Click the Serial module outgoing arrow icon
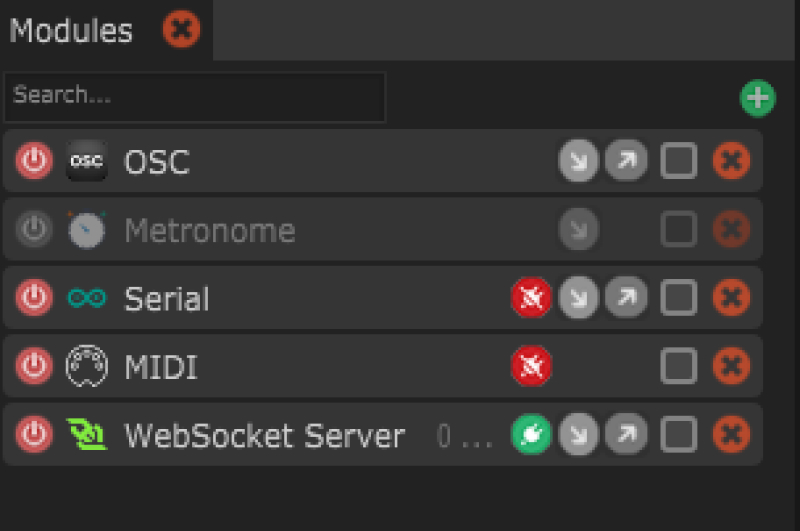This screenshot has width=800, height=531. [626, 298]
